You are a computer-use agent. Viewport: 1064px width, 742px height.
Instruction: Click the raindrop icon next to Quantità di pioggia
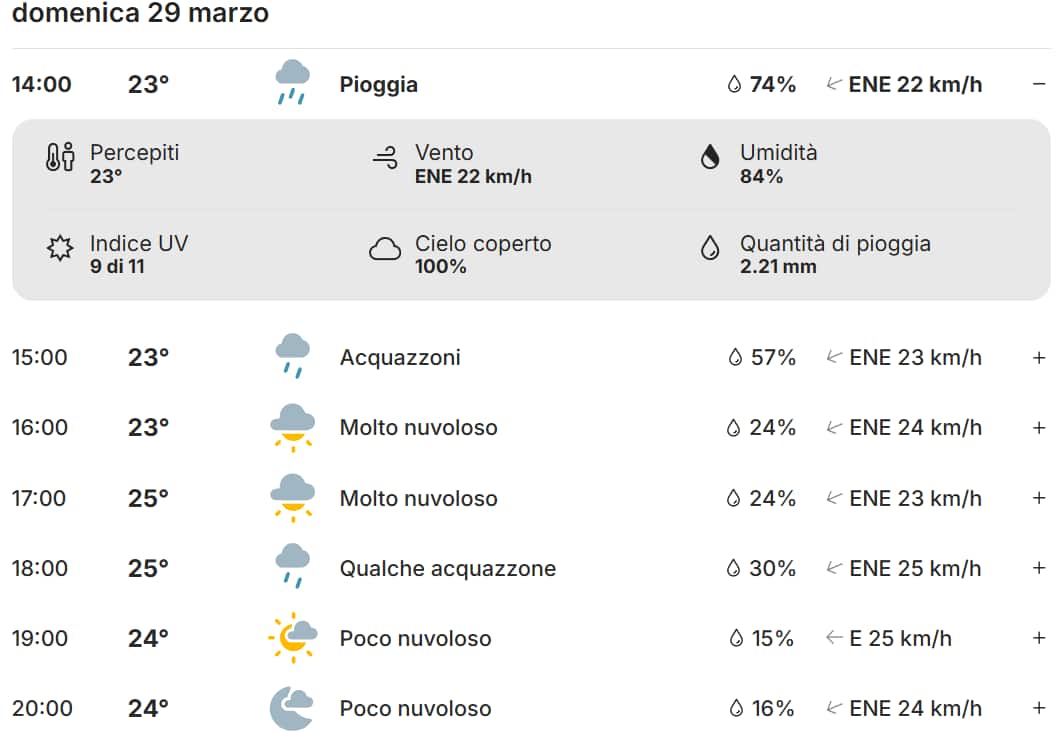(710, 246)
